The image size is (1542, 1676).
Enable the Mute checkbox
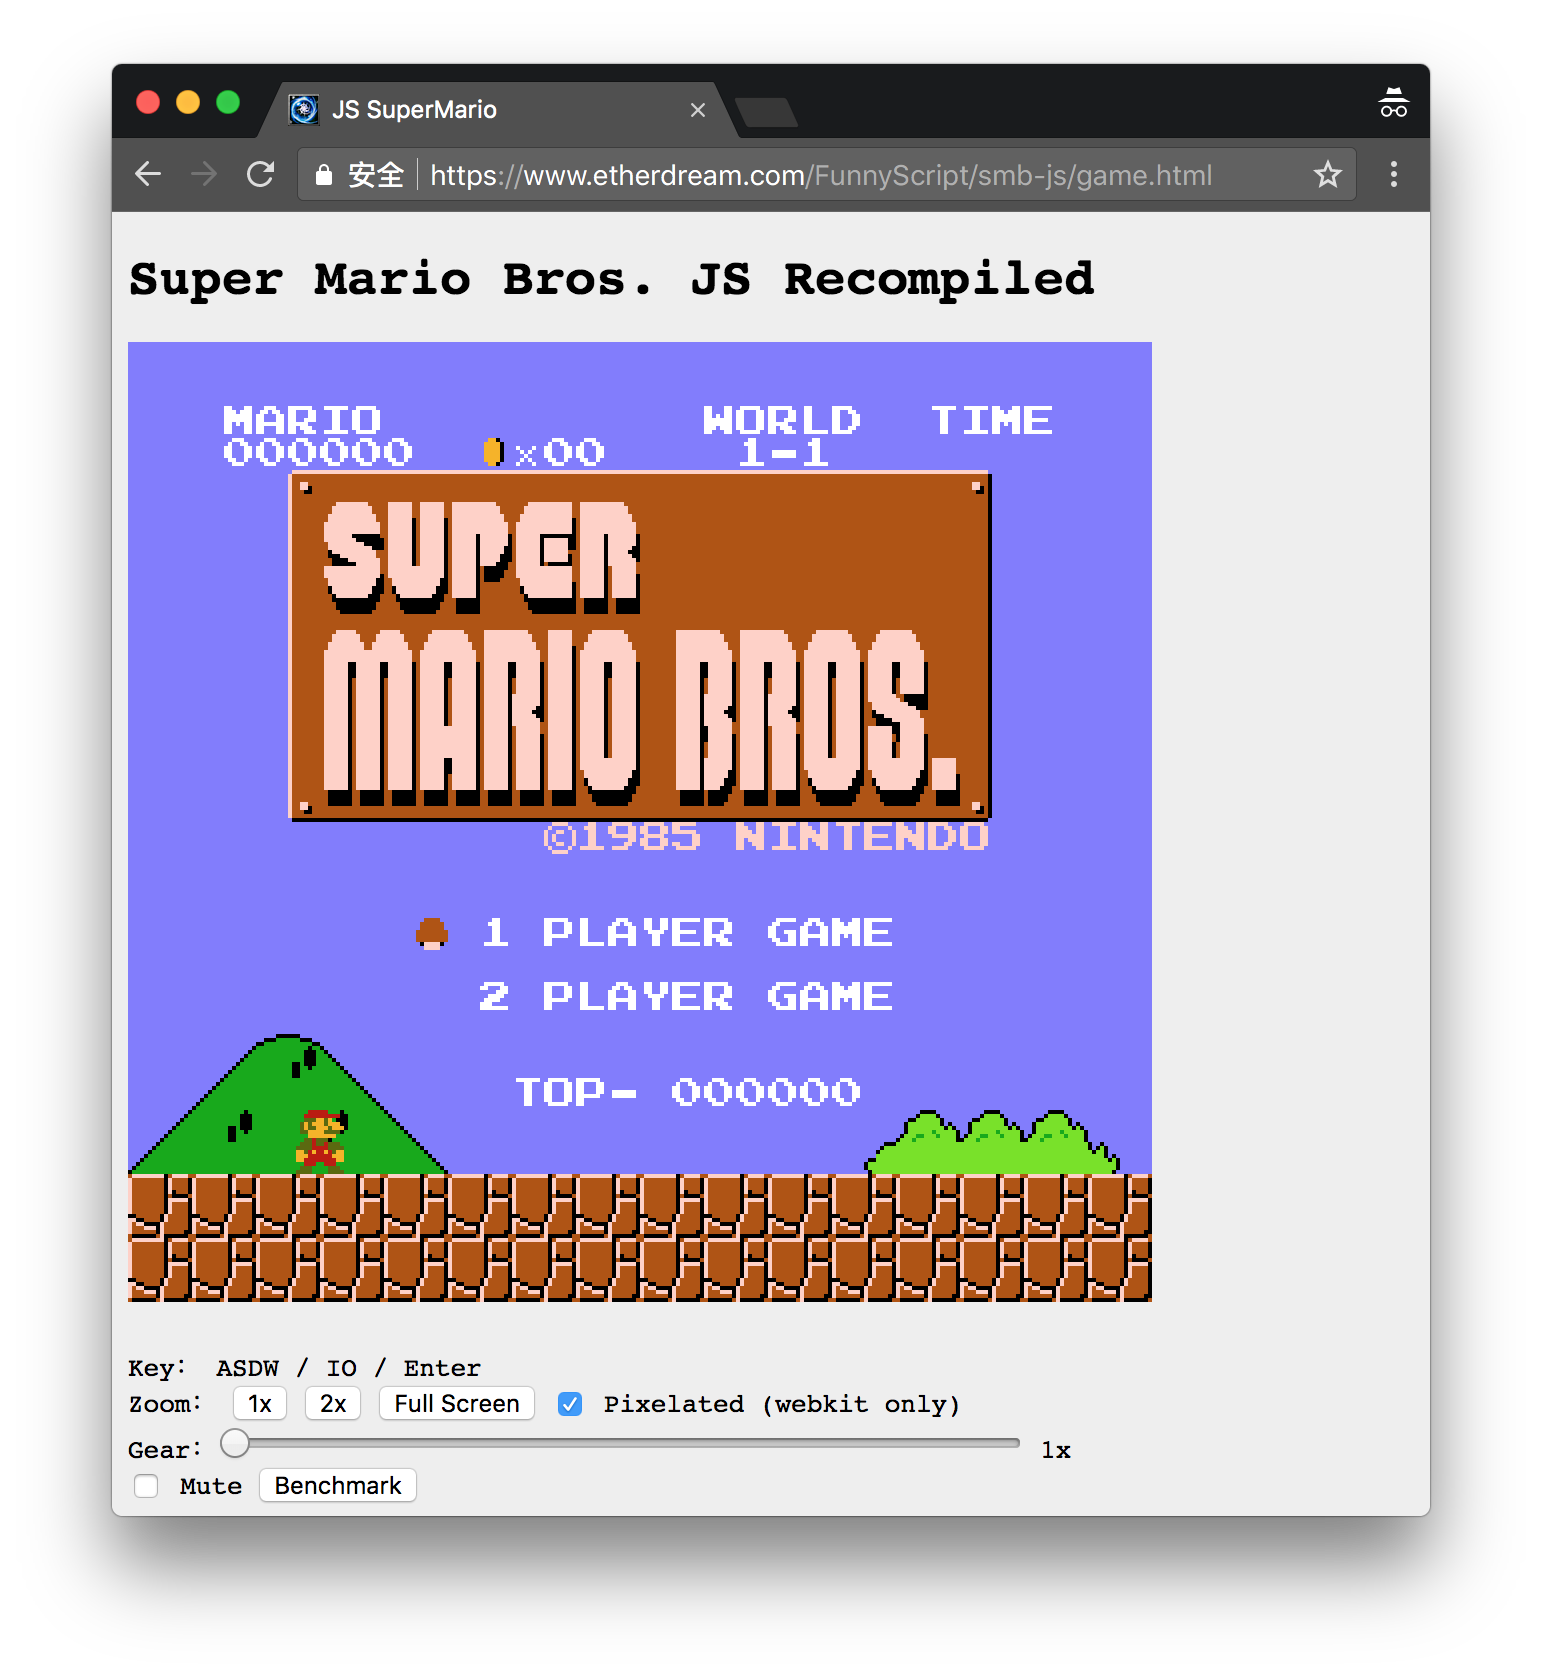click(x=146, y=1486)
